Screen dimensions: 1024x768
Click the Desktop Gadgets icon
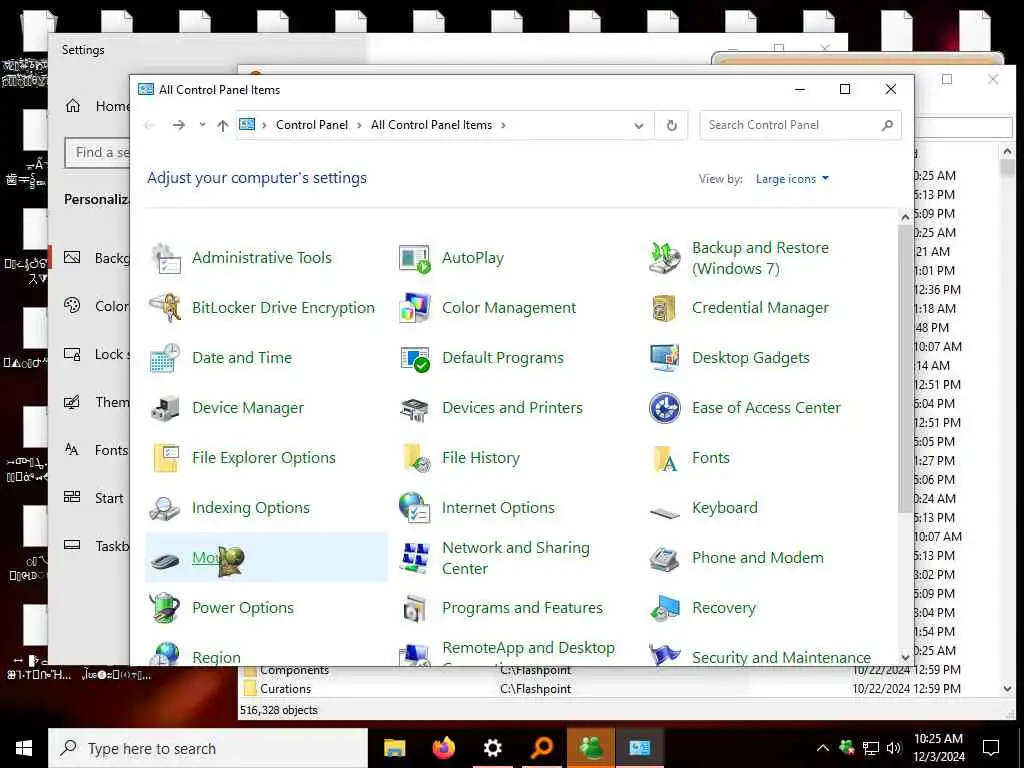665,358
